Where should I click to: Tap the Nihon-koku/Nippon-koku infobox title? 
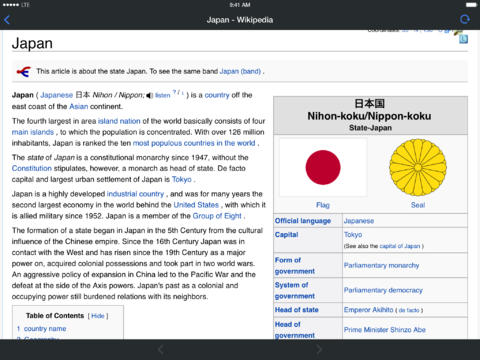click(x=369, y=116)
